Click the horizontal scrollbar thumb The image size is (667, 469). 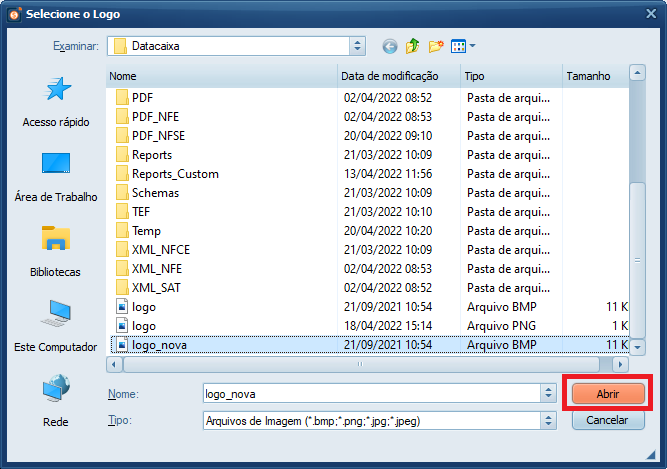tap(358, 364)
